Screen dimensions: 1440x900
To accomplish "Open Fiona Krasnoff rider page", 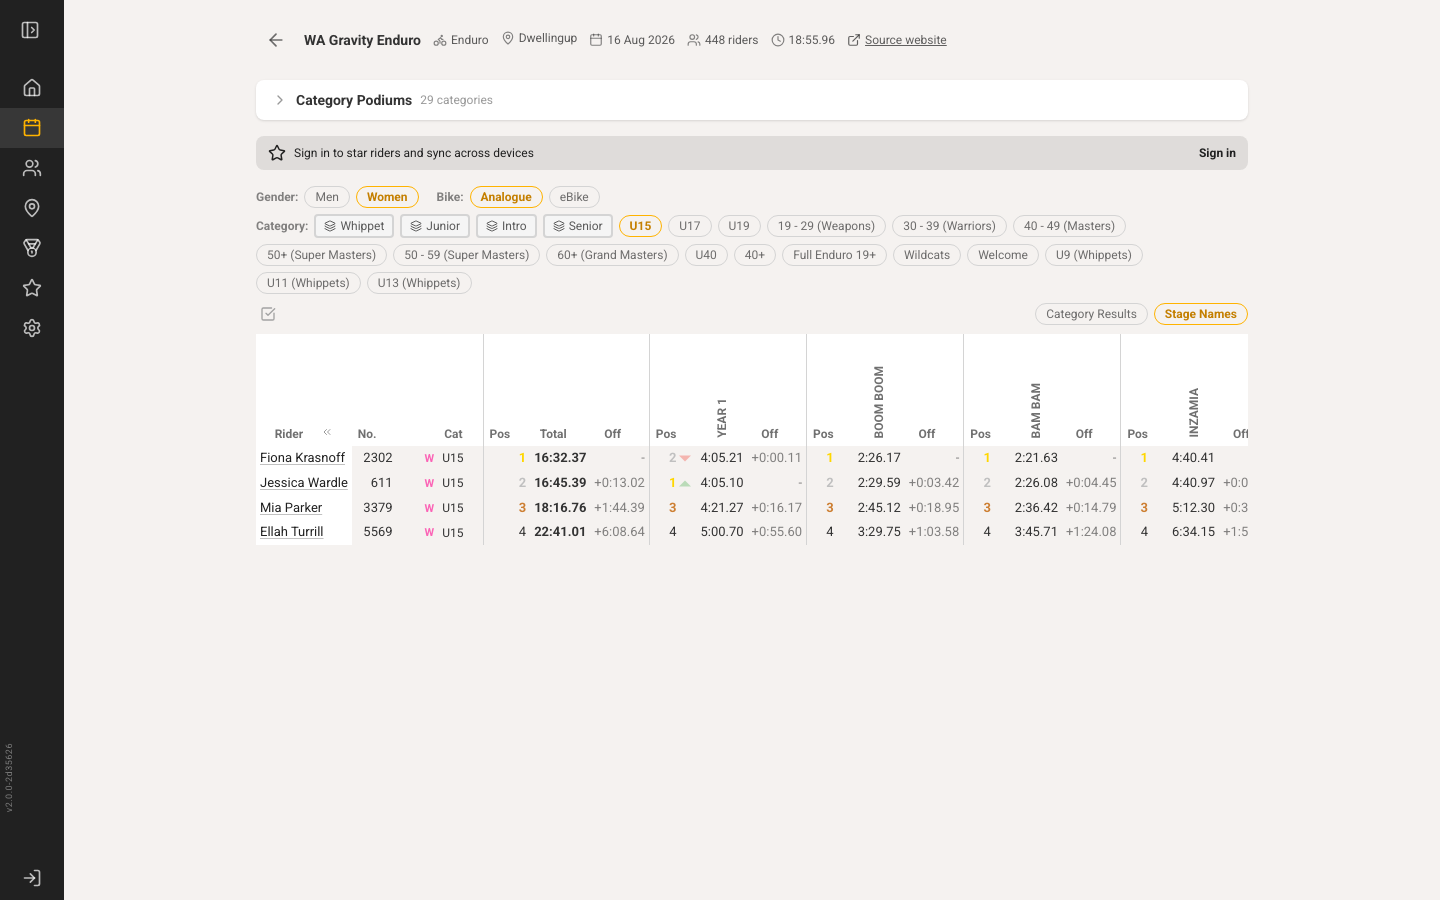I will click(x=302, y=458).
